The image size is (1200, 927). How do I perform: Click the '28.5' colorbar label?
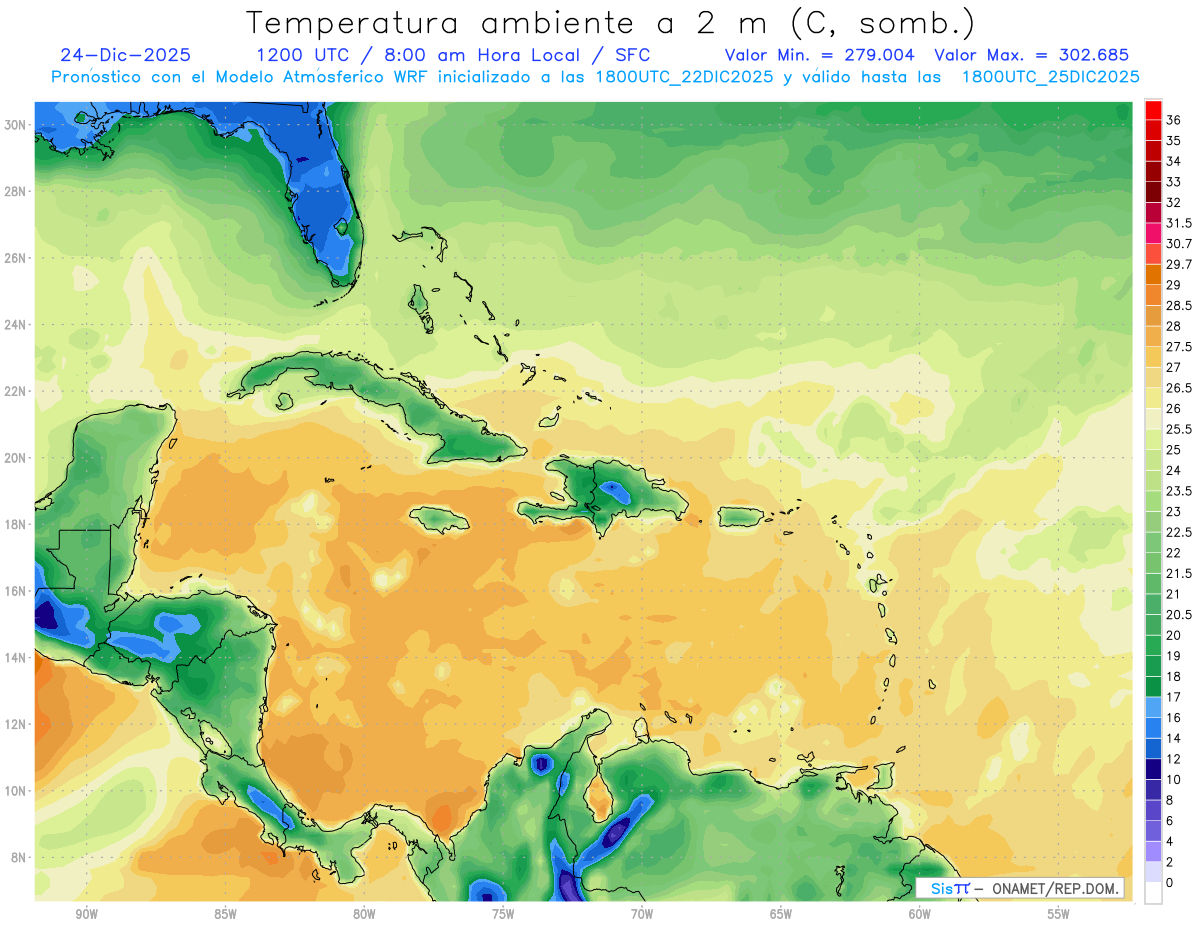click(x=1179, y=306)
